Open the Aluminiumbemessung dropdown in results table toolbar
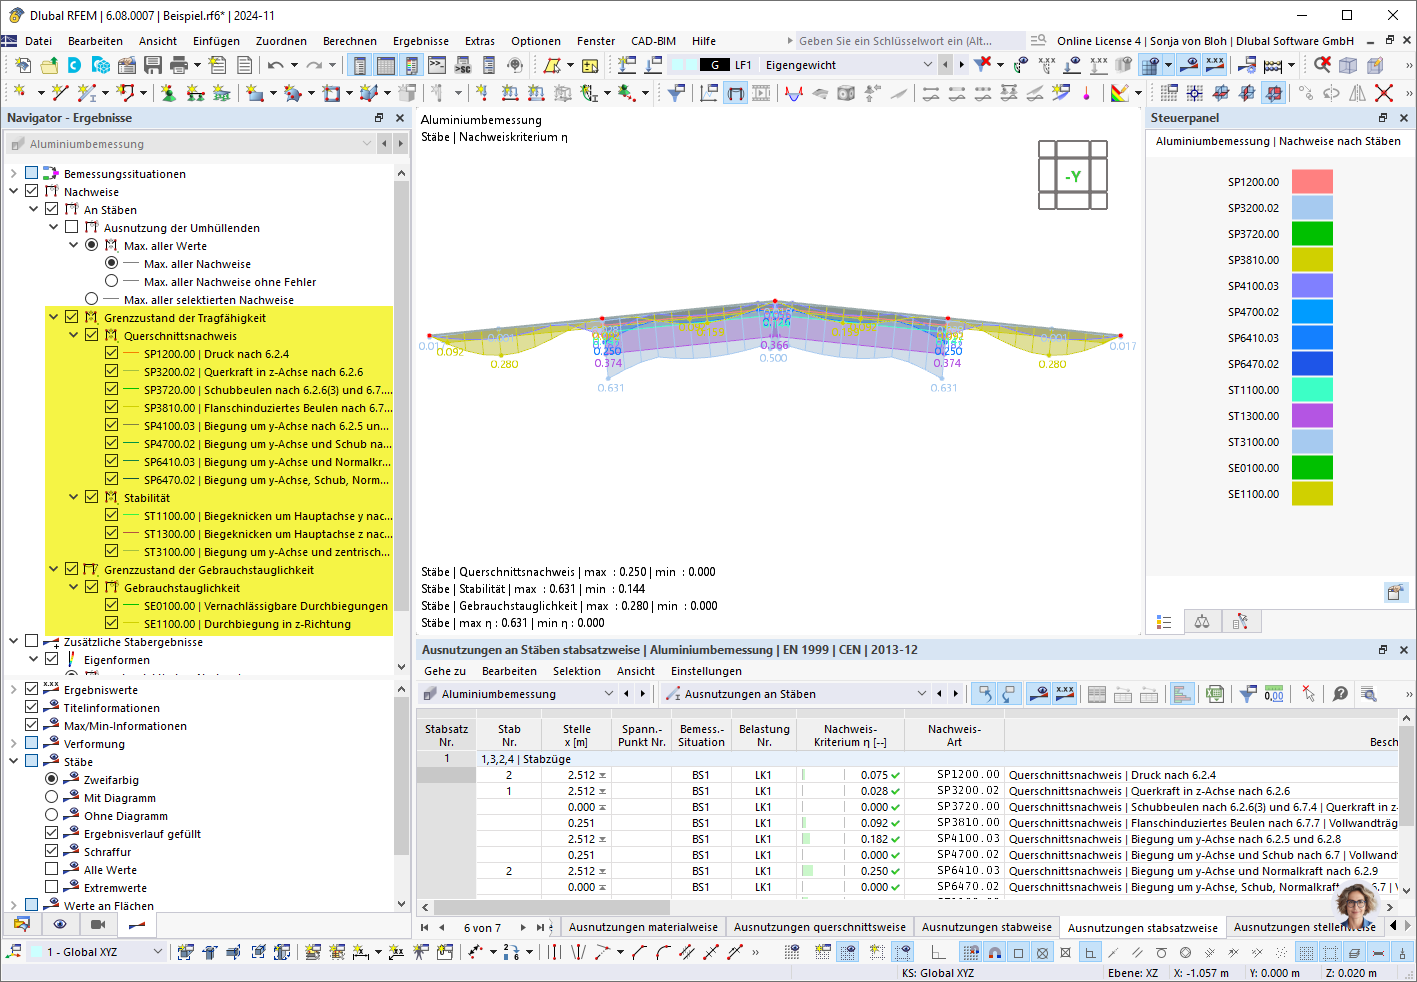1417x982 pixels. point(608,694)
